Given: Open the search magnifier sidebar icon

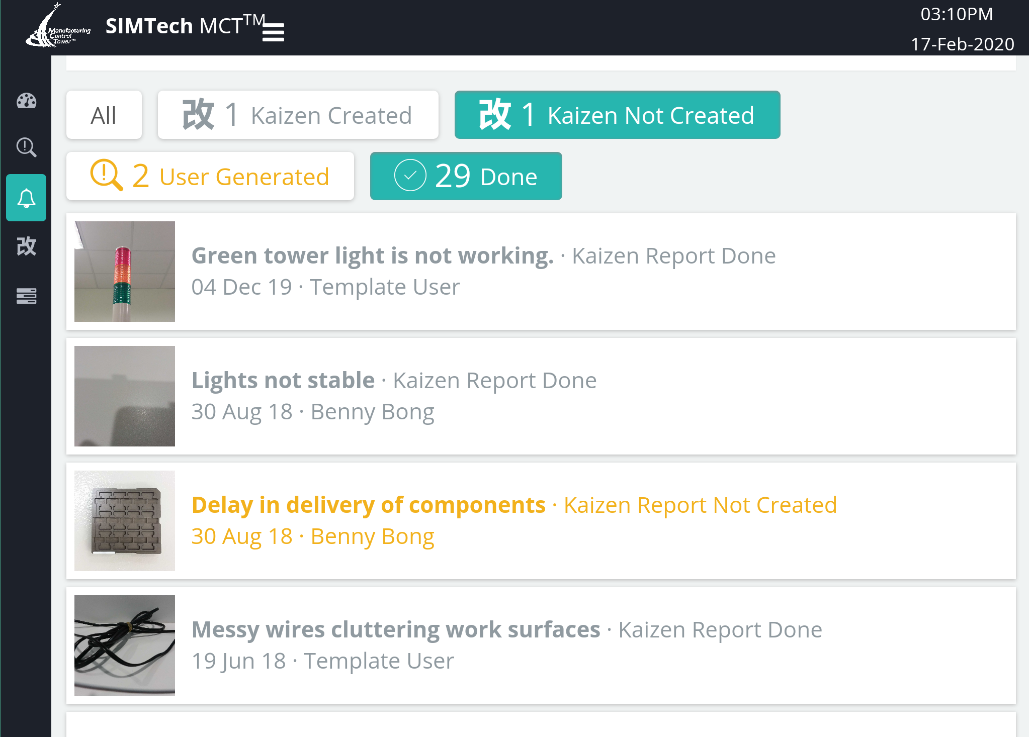Looking at the screenshot, I should [26, 148].
